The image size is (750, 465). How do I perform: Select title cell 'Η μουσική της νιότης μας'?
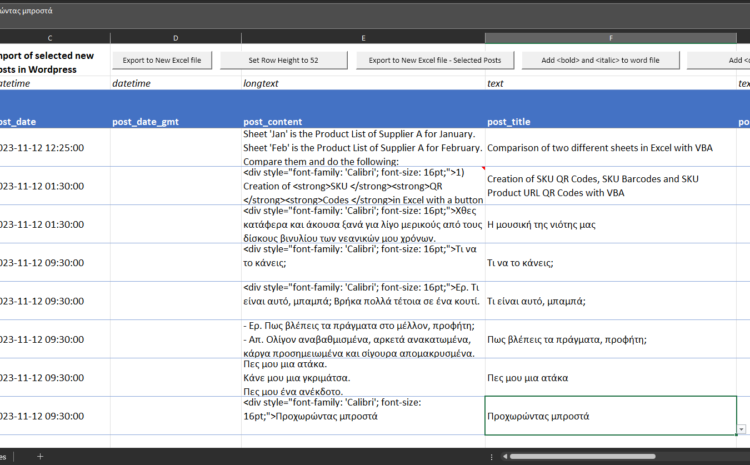[x=611, y=224]
